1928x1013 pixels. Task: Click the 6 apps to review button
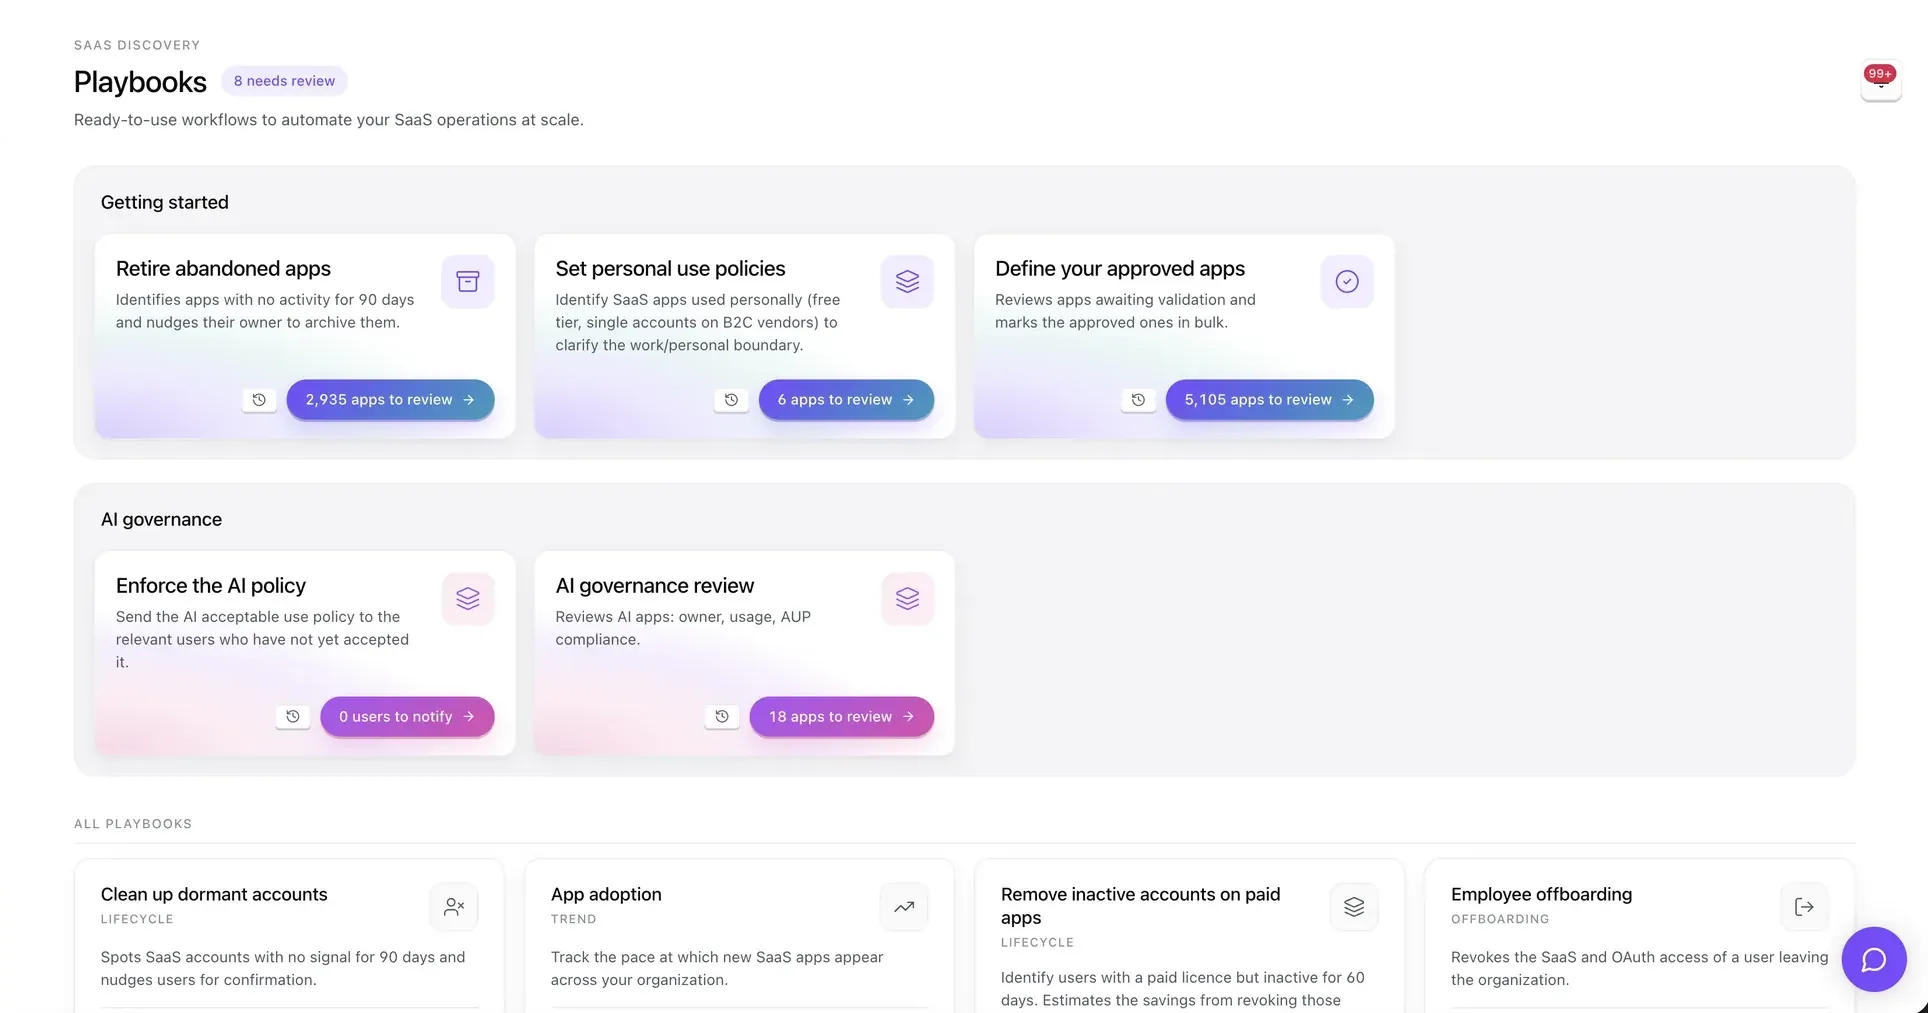(846, 400)
